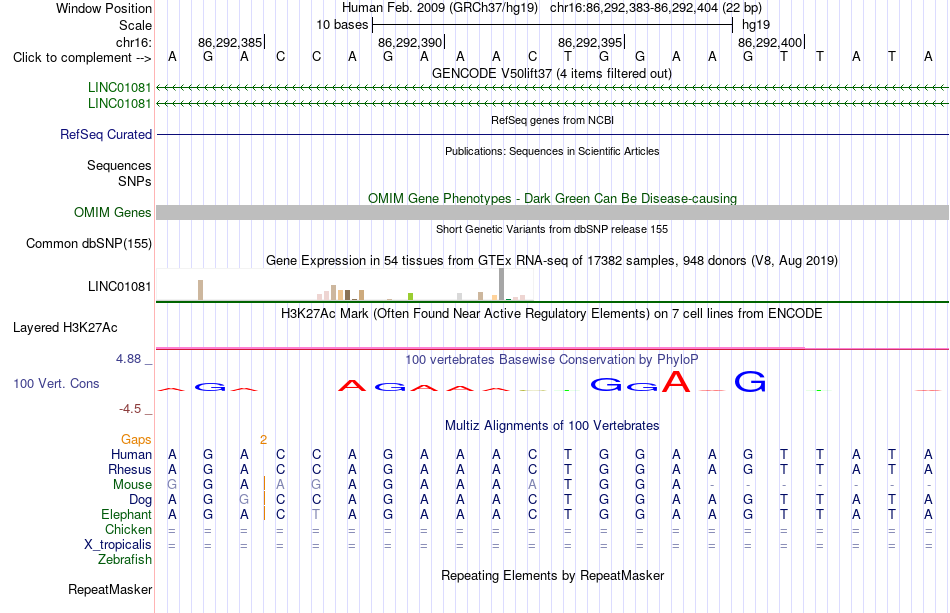The width and height of the screenshot is (950, 613).
Task: Select the Human species row label
Action: (131, 454)
